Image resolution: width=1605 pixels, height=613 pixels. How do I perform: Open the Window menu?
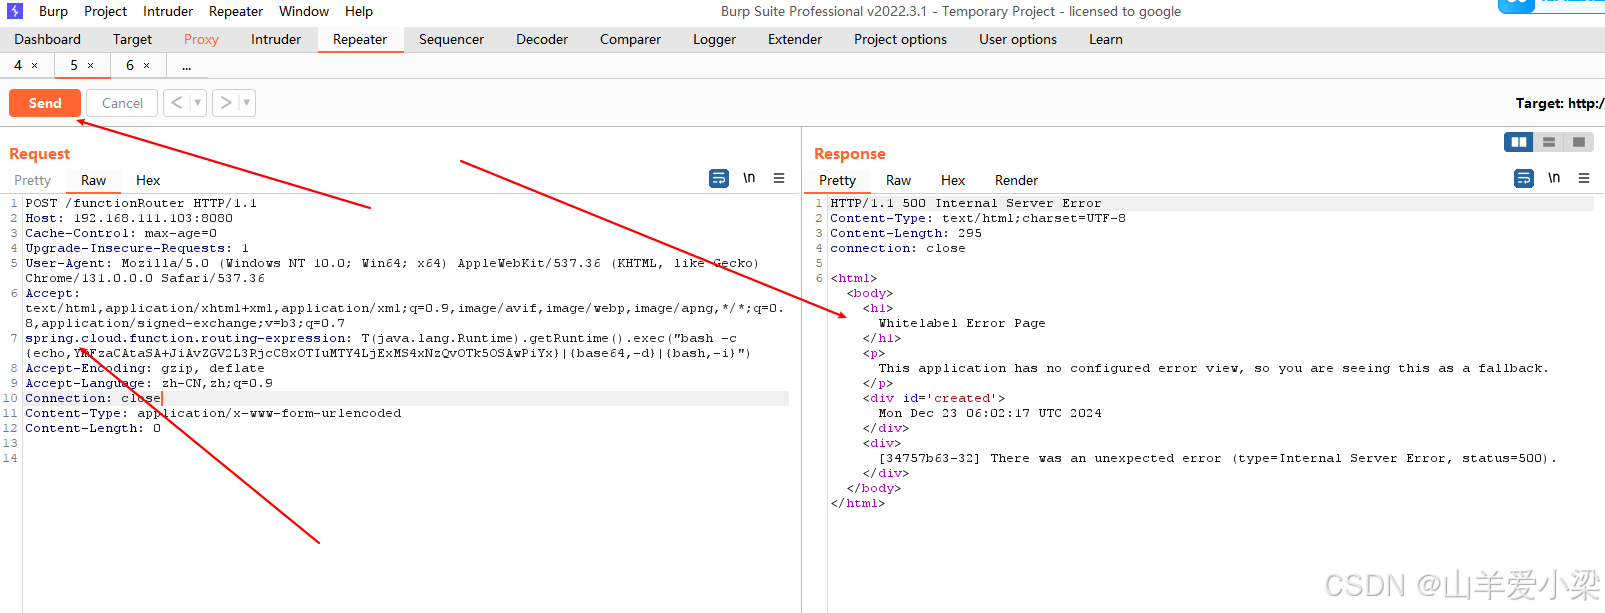pyautogui.click(x=304, y=11)
